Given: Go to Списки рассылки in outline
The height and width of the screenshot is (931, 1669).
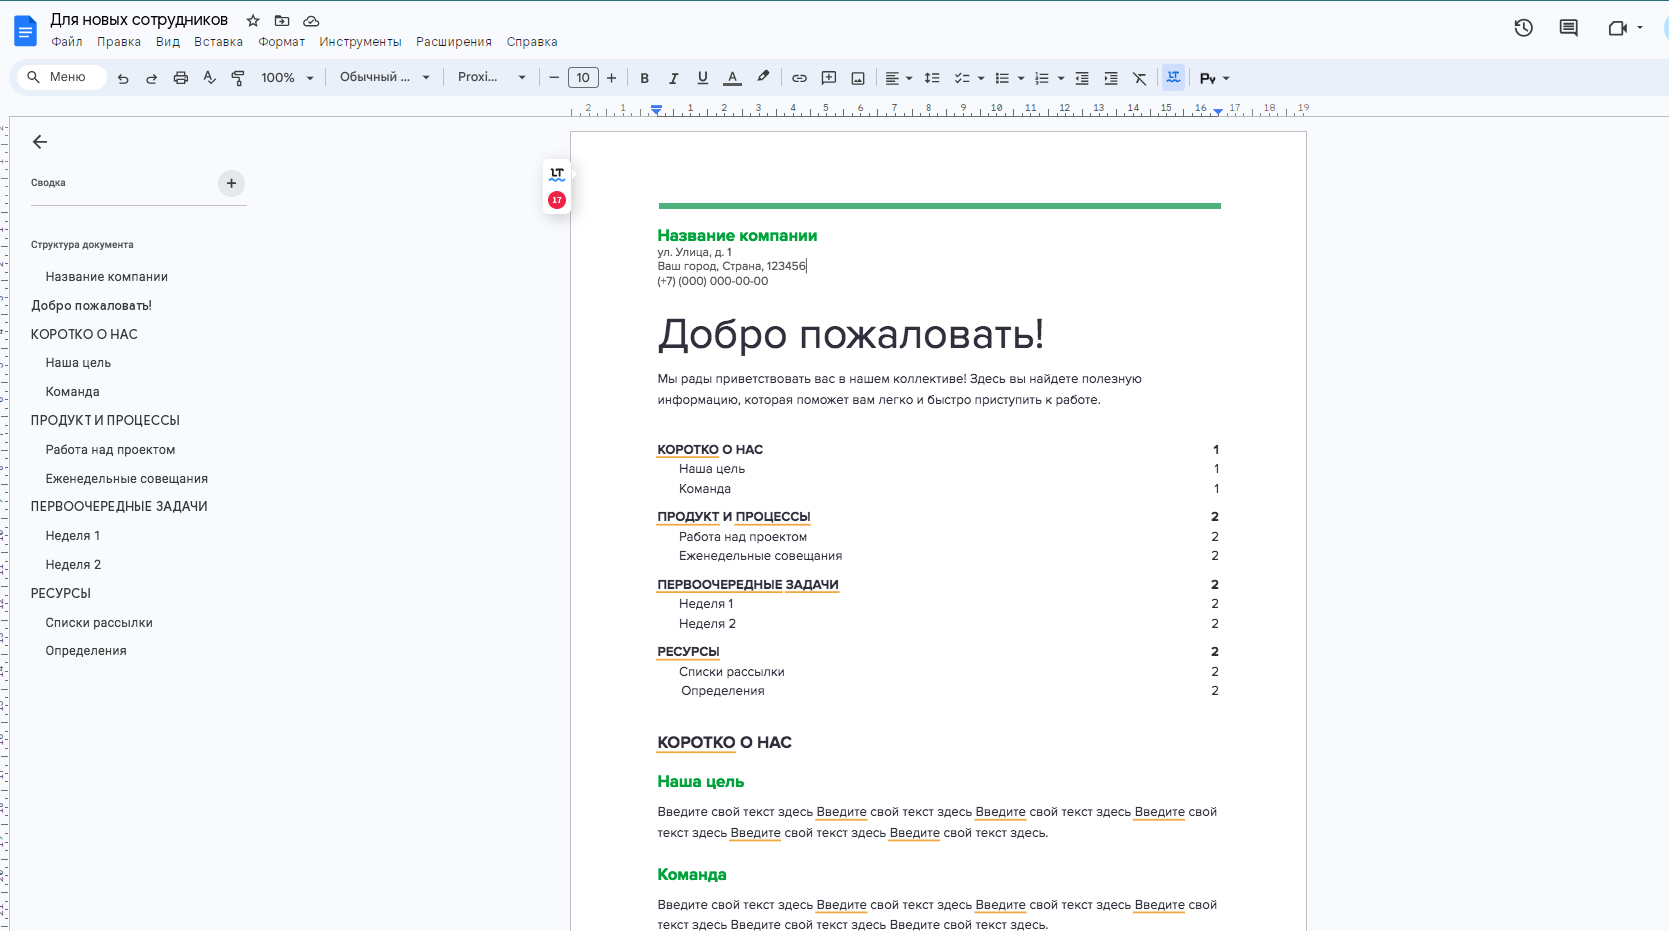Looking at the screenshot, I should click(x=99, y=623).
